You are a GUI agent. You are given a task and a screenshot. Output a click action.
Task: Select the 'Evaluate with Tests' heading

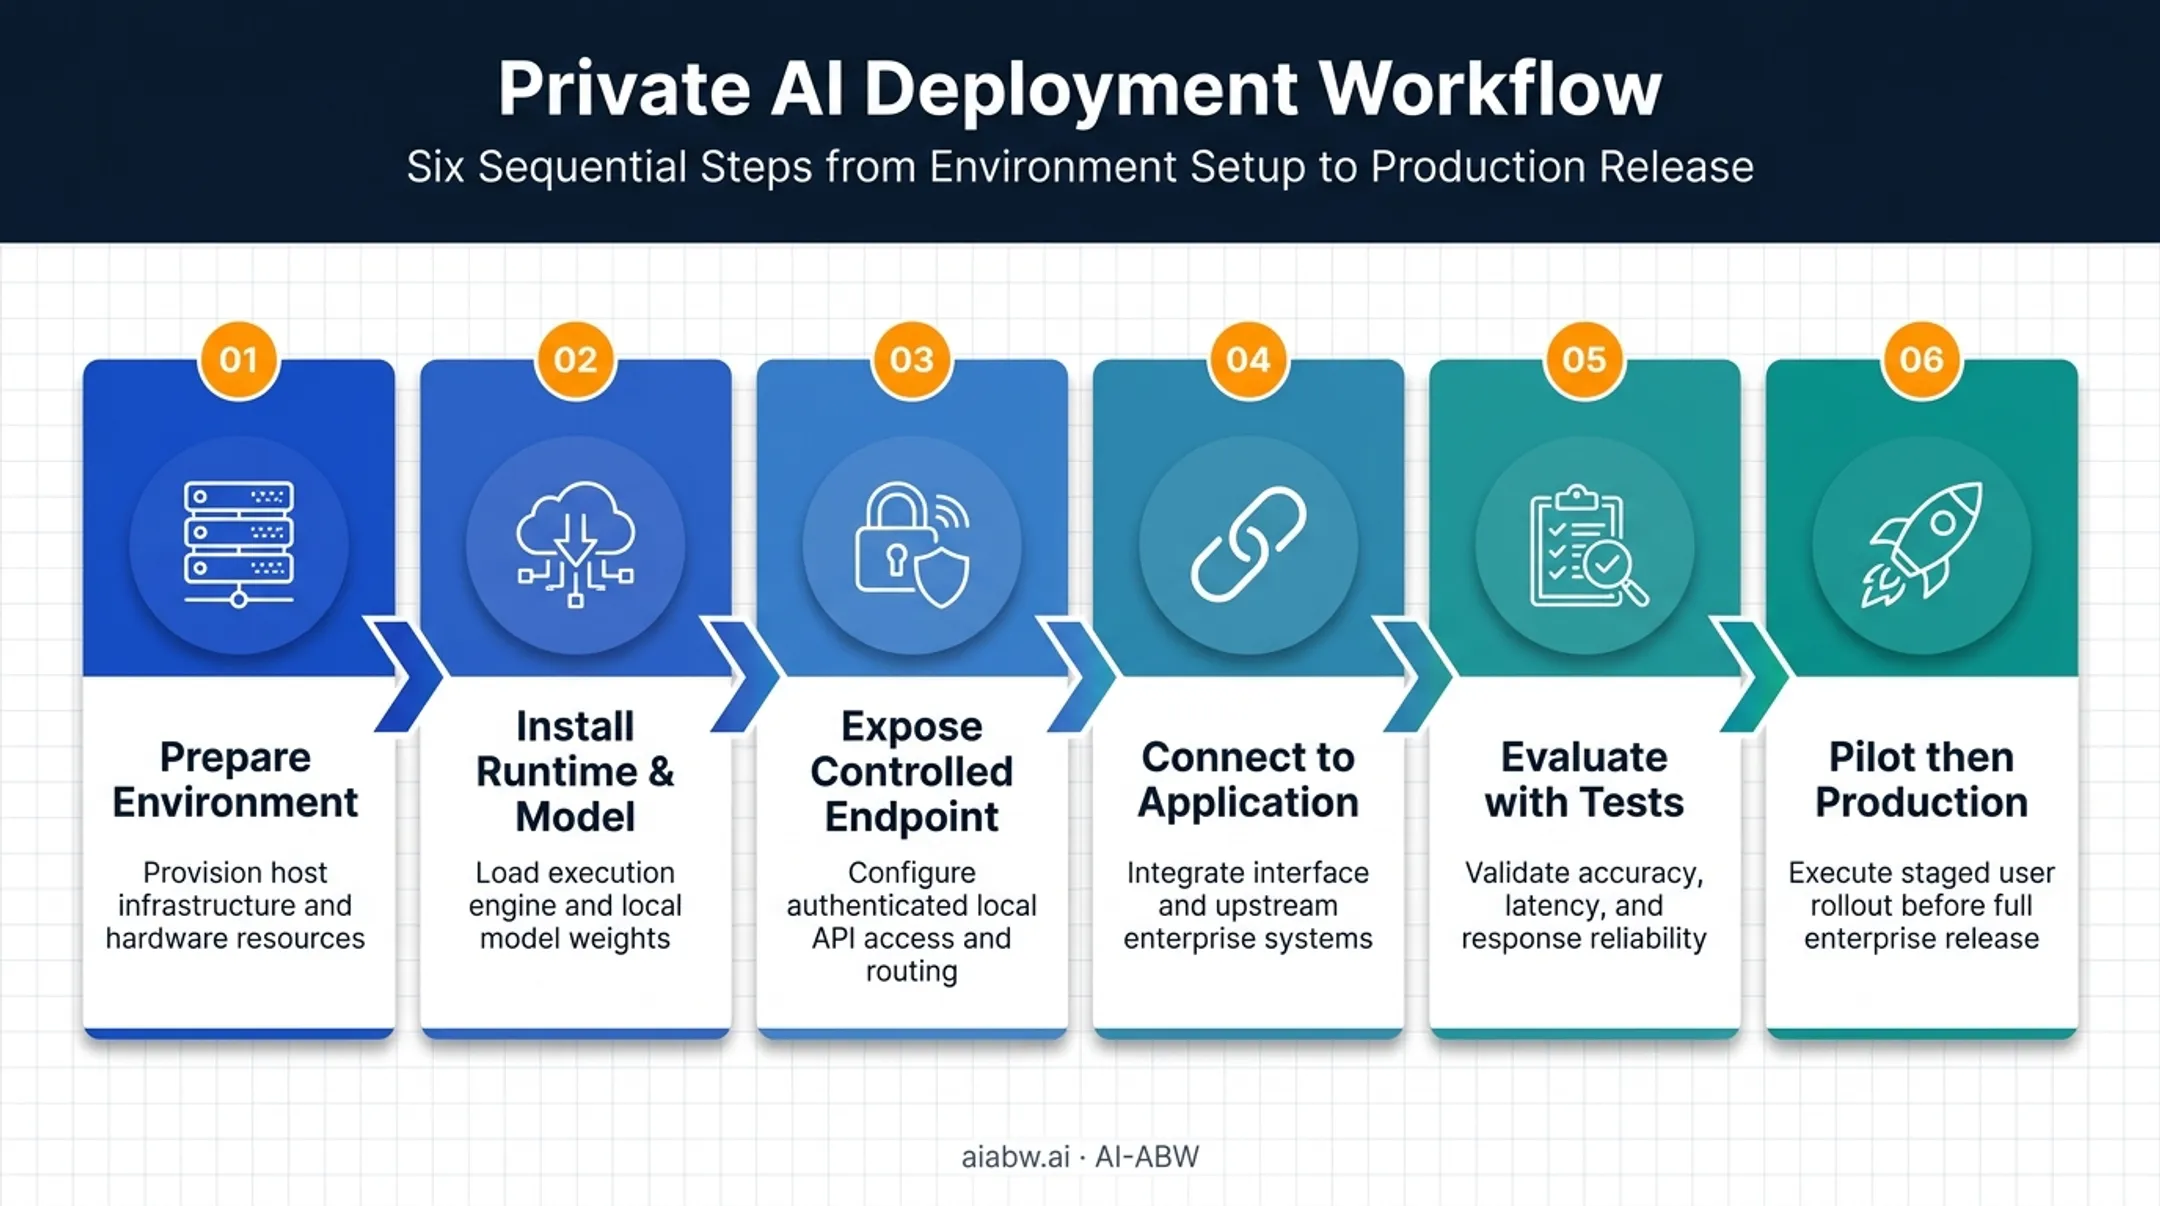tap(1584, 780)
